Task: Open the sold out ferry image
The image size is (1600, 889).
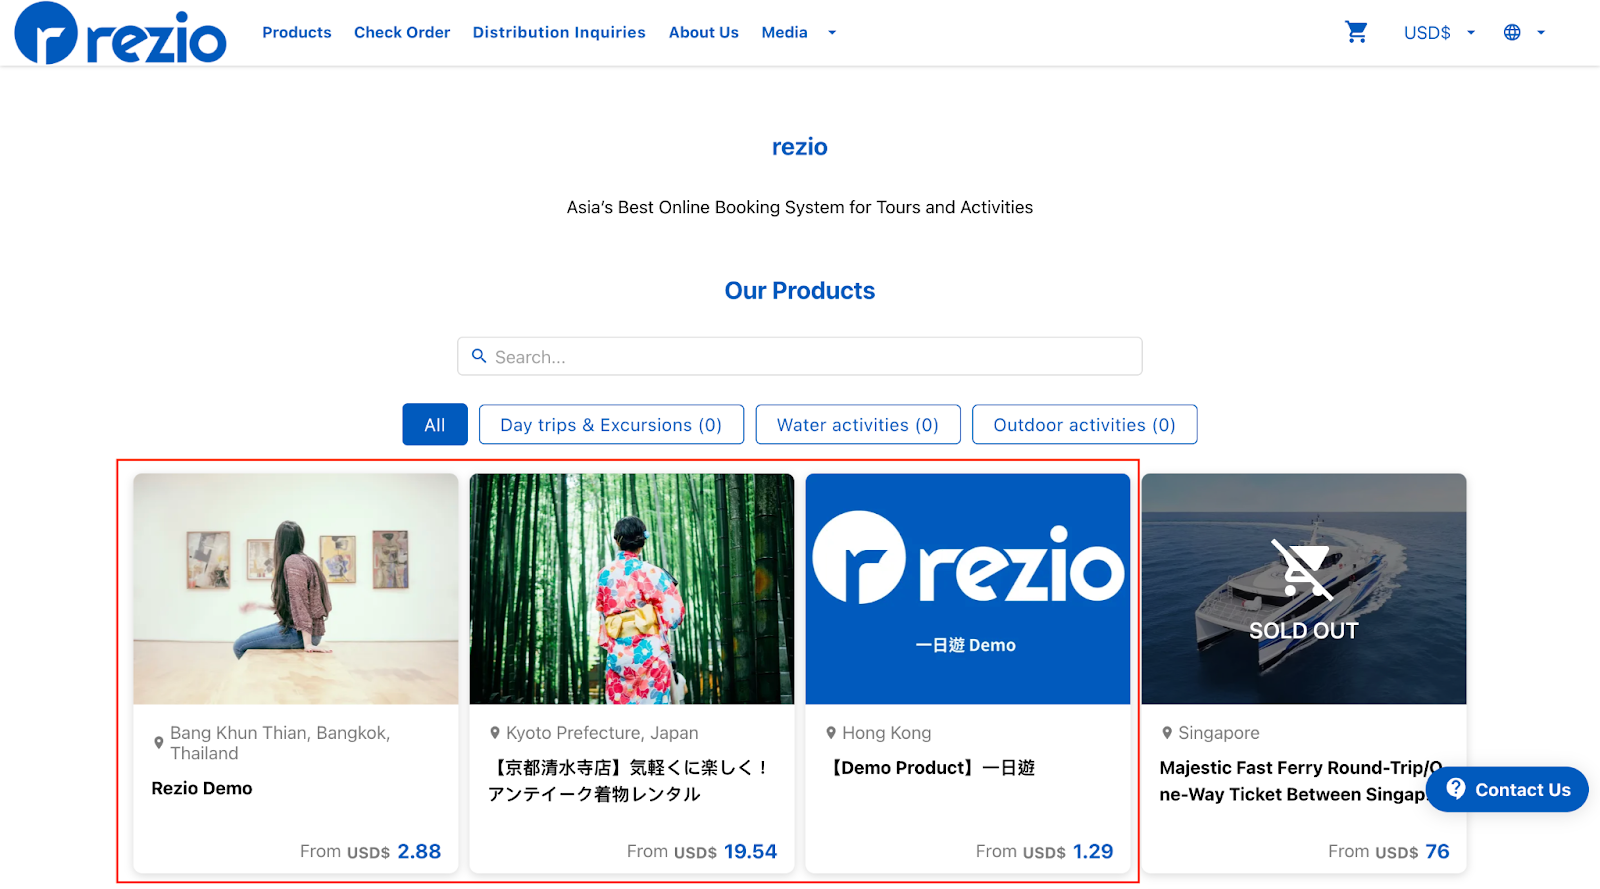Action: click(1304, 589)
